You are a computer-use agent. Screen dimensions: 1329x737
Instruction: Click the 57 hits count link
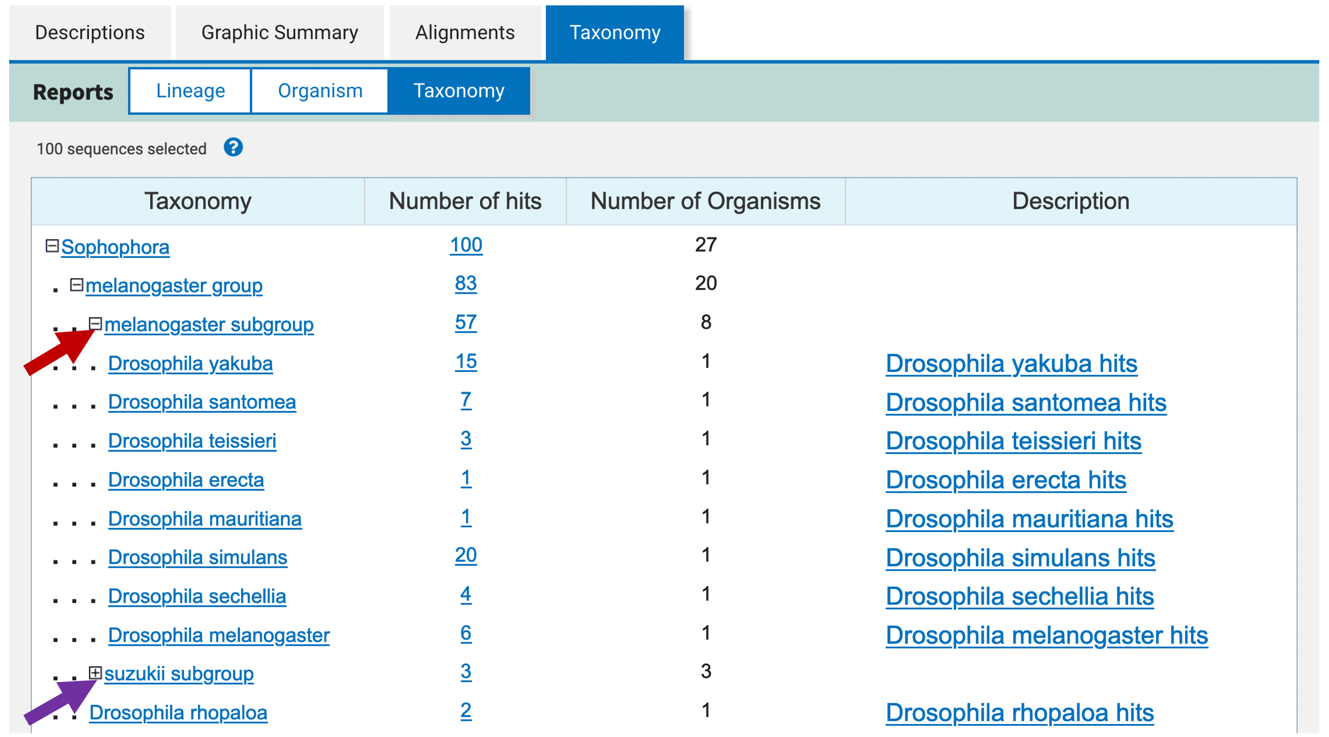pos(466,323)
